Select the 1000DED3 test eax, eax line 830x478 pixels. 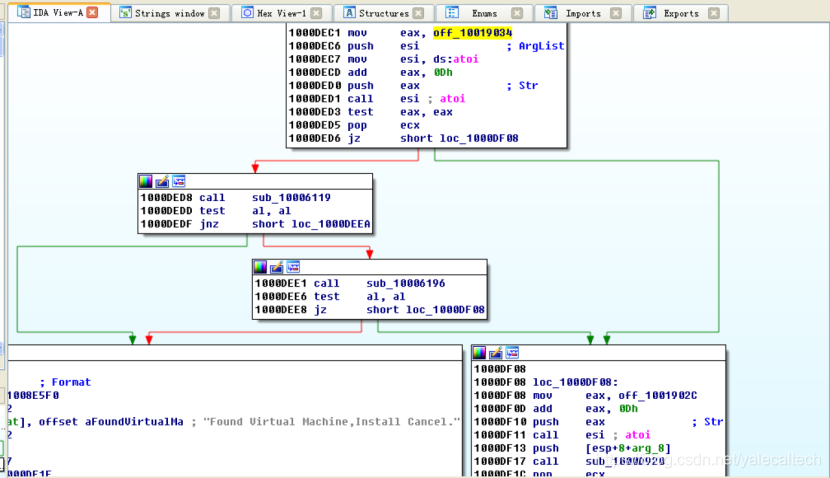(371, 112)
